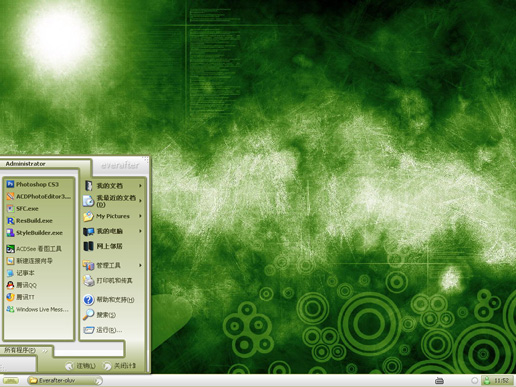Click the log off (L) button

(x=81, y=366)
